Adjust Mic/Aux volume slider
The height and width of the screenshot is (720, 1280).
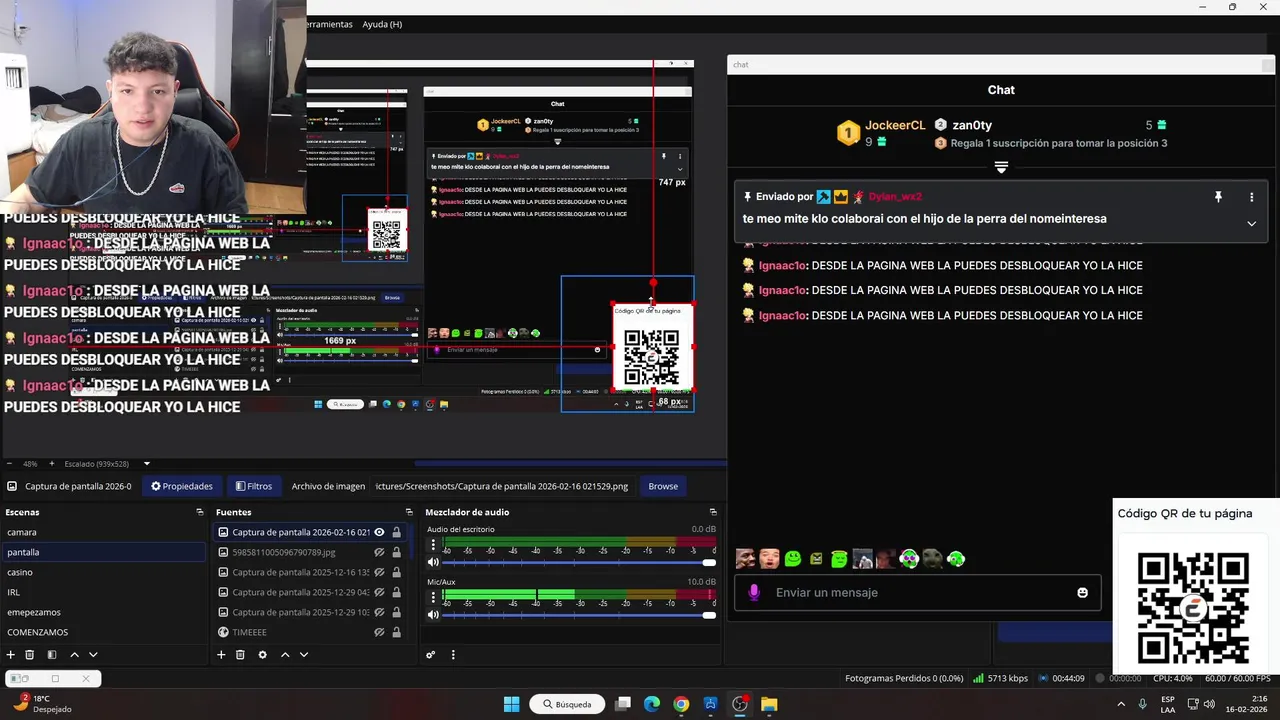[579, 615]
